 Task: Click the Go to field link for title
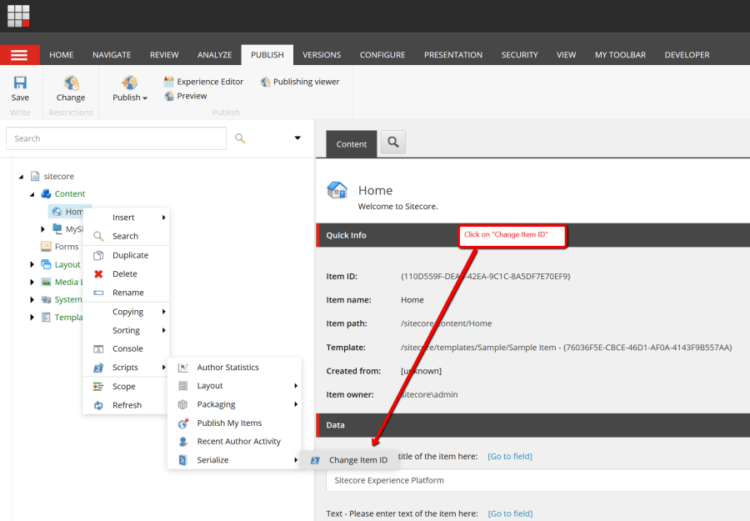[508, 456]
